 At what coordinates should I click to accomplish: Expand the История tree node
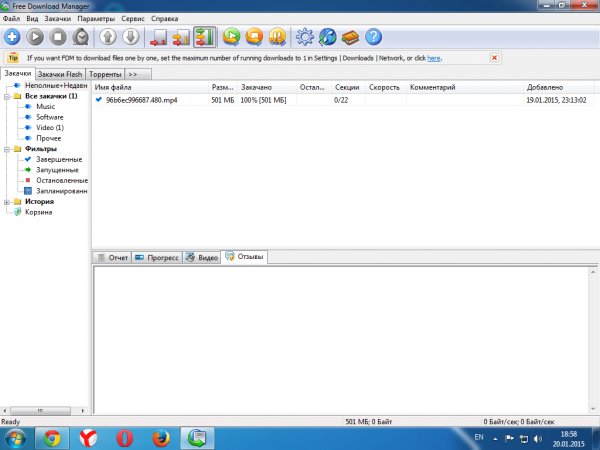tap(7, 202)
